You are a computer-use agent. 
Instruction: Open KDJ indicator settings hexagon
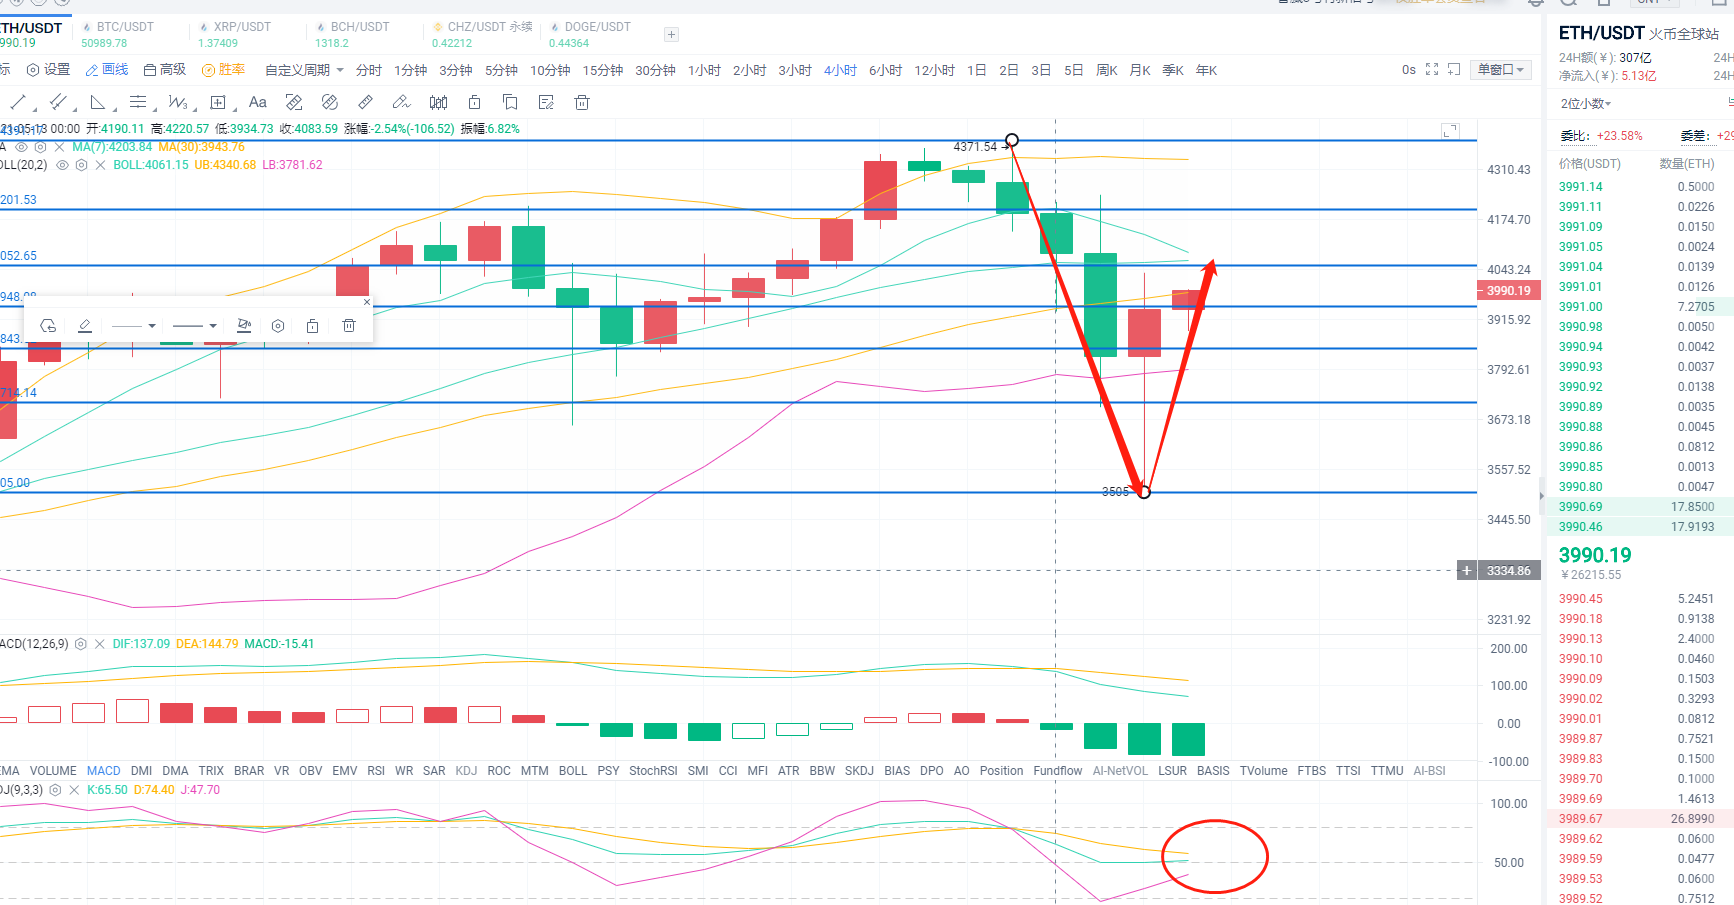click(55, 790)
